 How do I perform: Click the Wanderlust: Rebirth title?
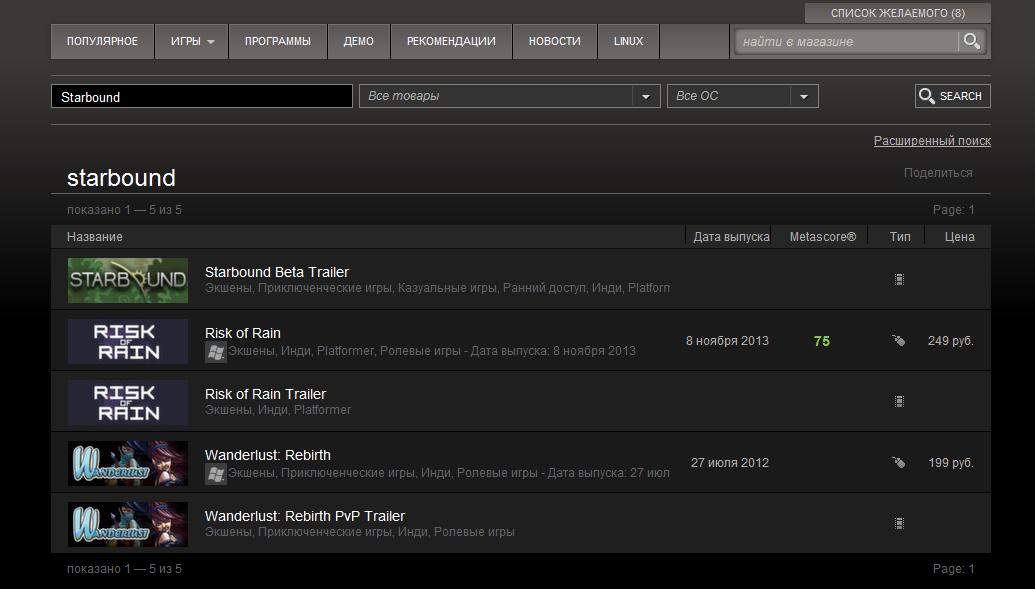click(x=267, y=455)
